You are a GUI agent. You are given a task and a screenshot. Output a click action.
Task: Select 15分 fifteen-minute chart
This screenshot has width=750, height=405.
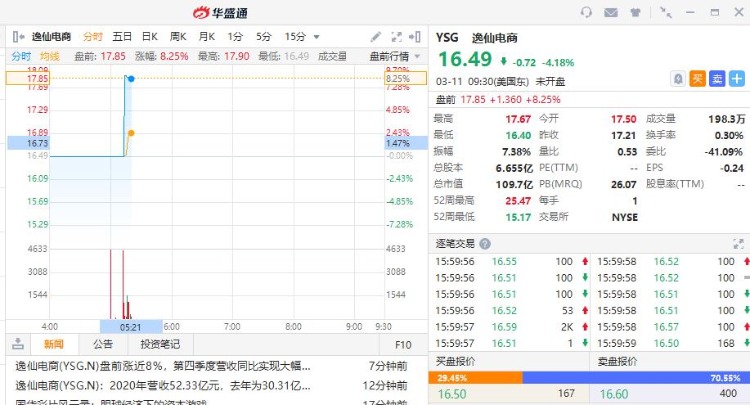tap(295, 37)
